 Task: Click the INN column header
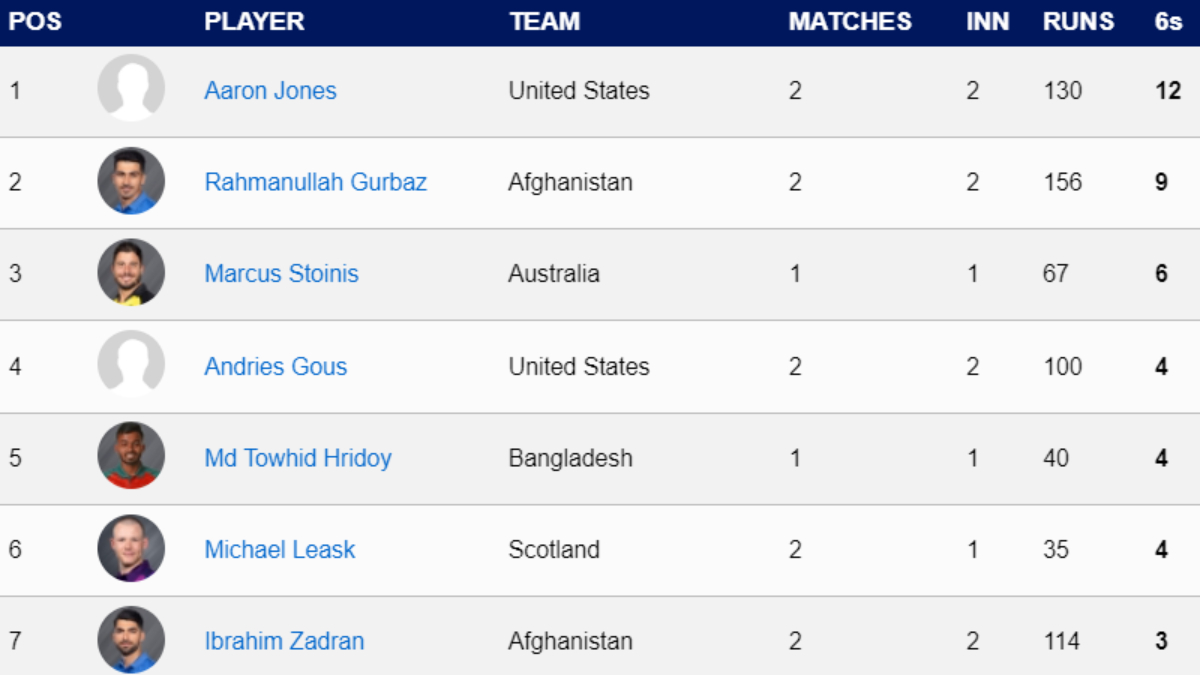[987, 22]
